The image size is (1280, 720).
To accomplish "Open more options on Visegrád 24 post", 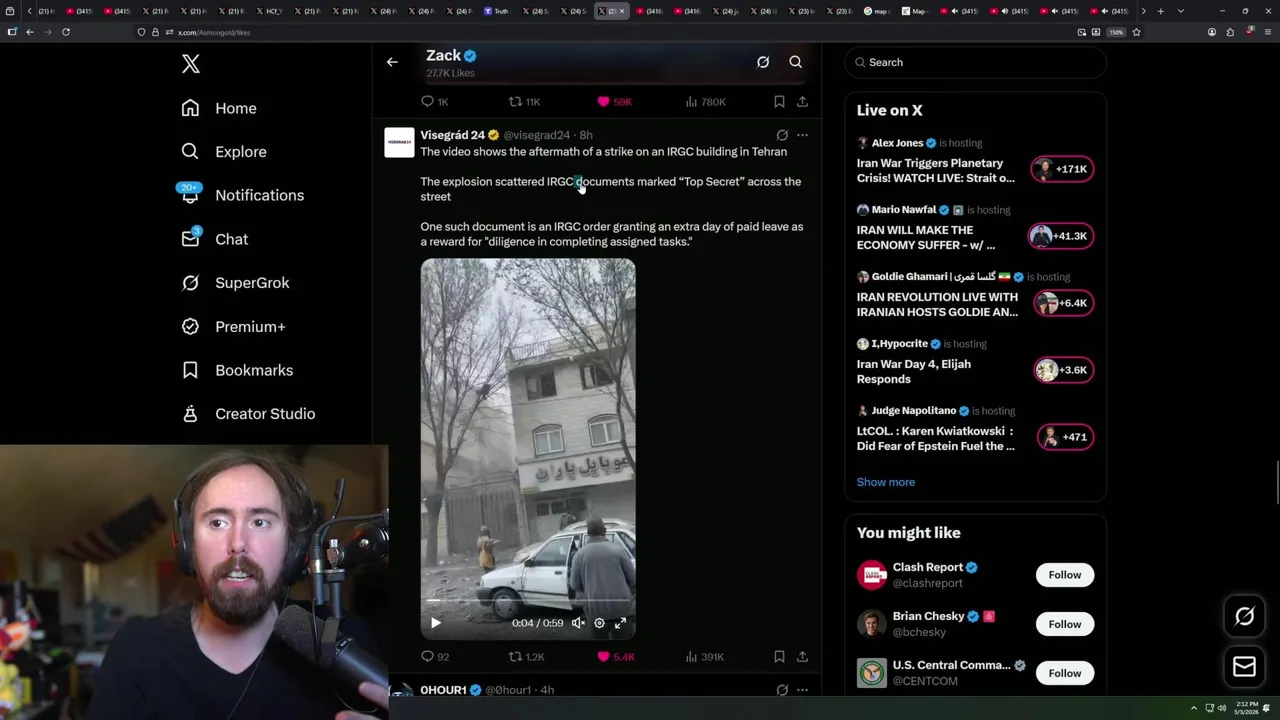I will pyautogui.click(x=802, y=135).
